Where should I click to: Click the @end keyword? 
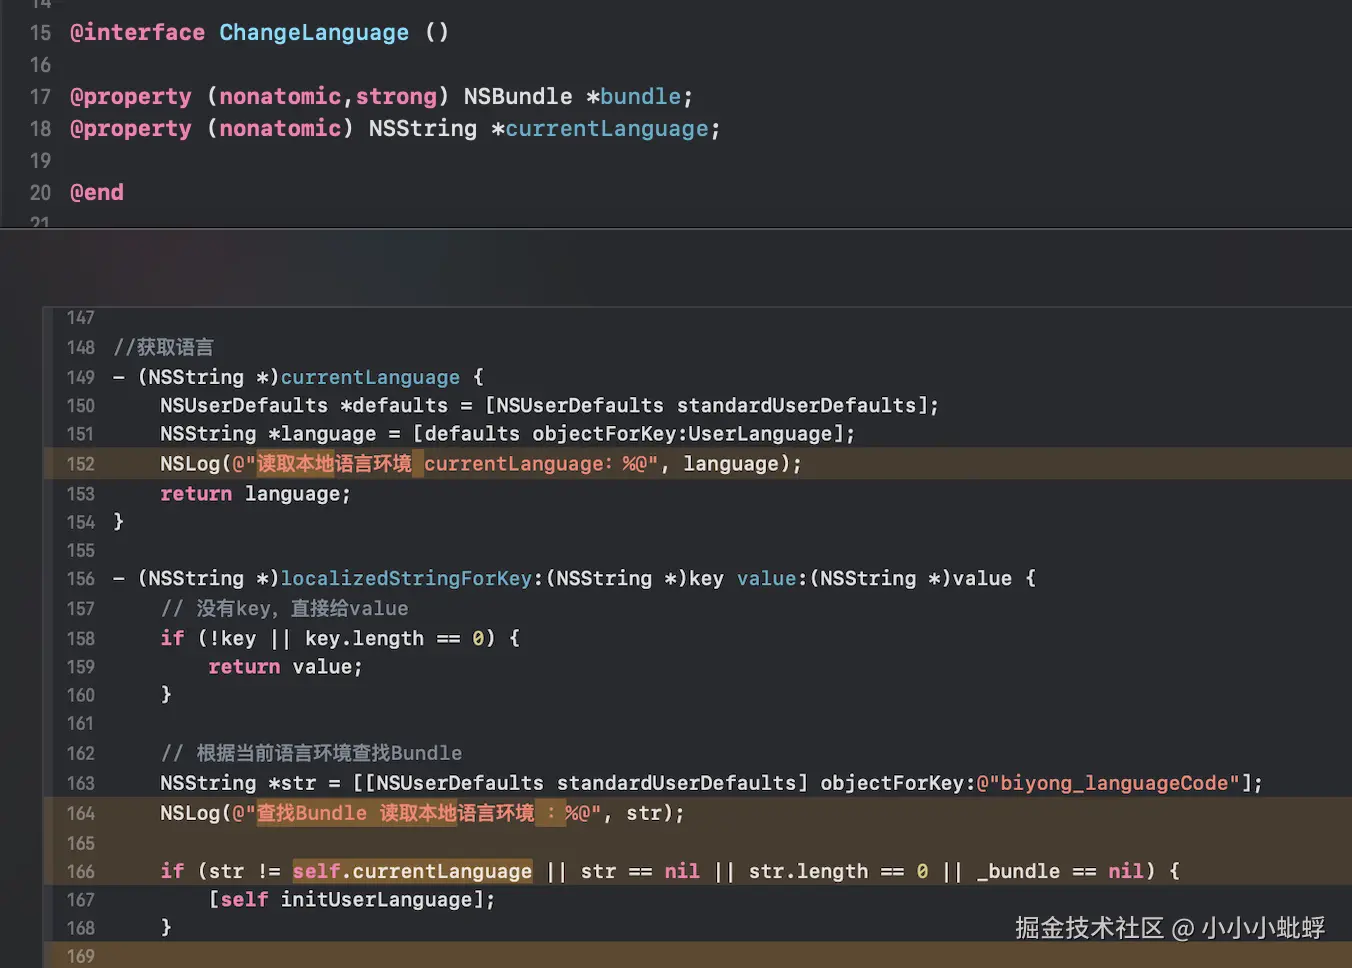(97, 193)
